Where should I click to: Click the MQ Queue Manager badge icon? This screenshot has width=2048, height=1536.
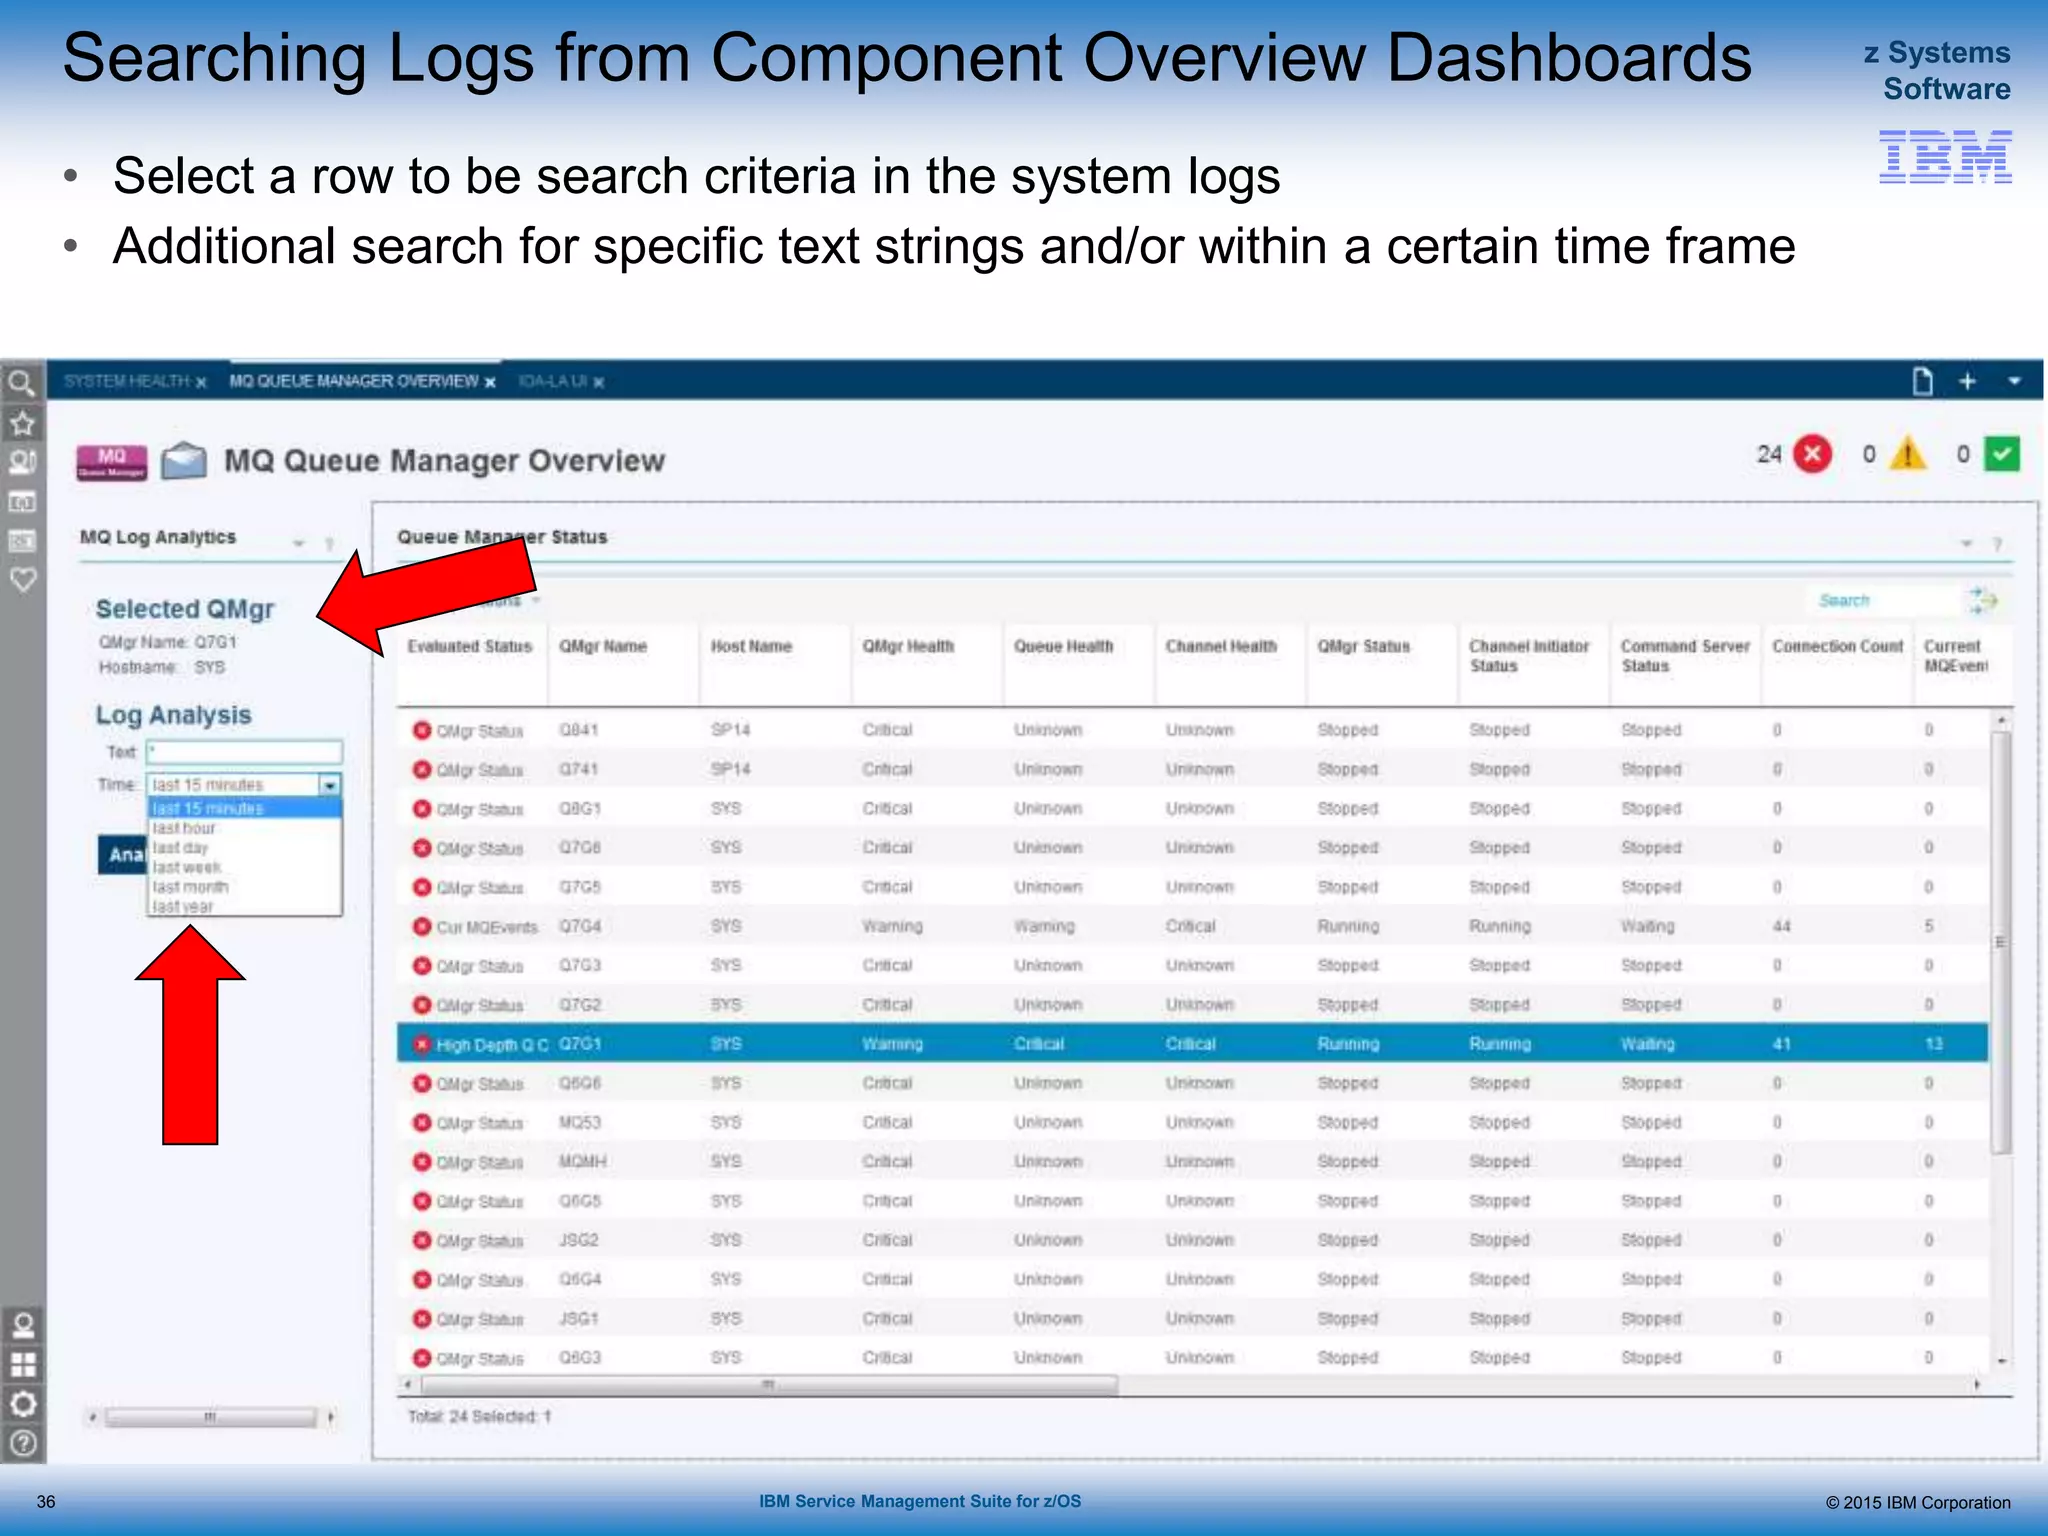tap(112, 462)
